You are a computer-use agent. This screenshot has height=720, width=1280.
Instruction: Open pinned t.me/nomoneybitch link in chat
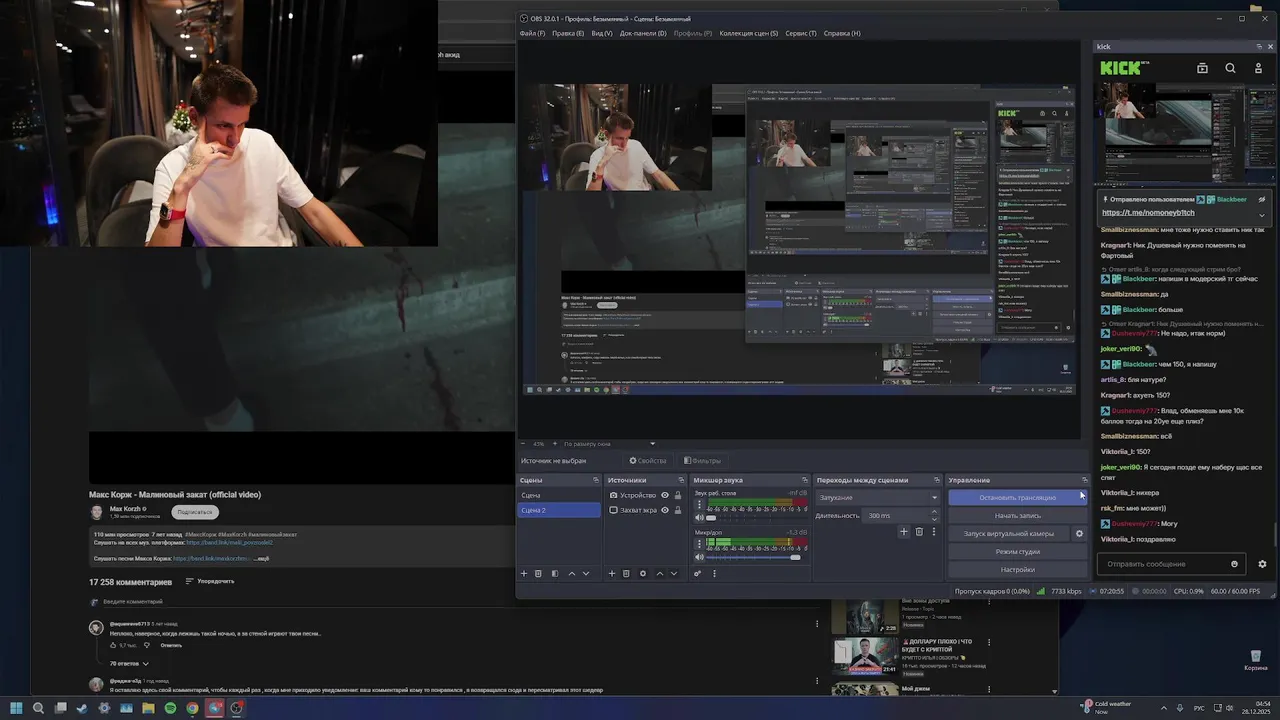click(x=1148, y=213)
